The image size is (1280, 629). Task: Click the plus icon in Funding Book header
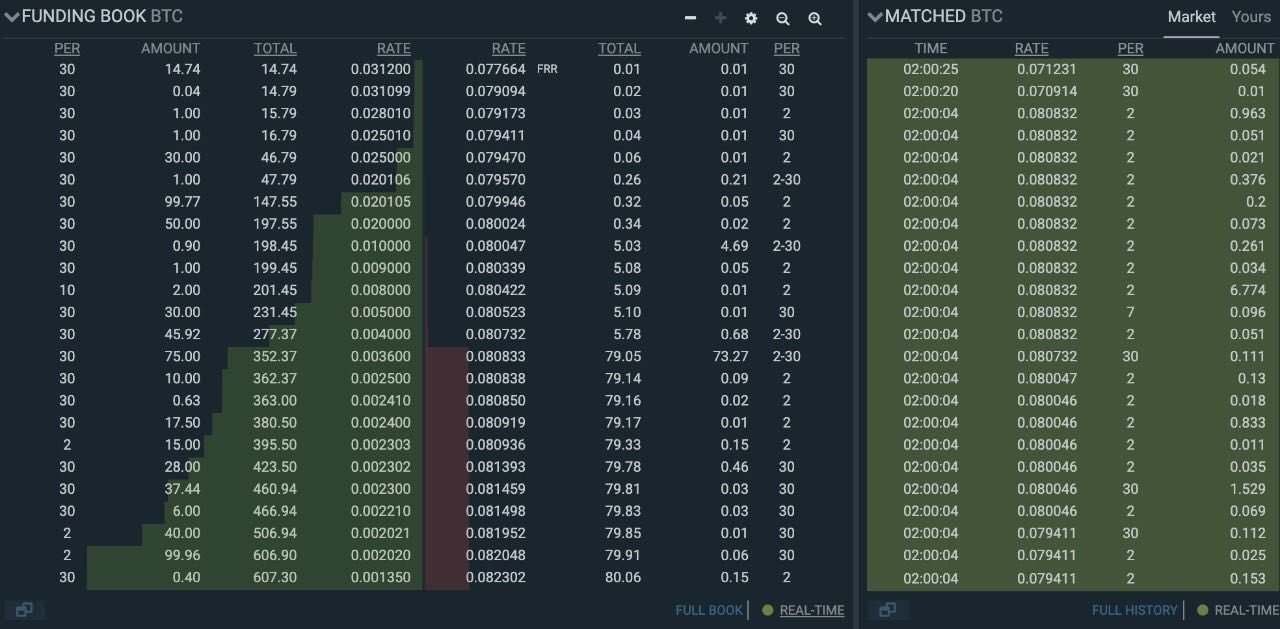pyautogui.click(x=720, y=18)
